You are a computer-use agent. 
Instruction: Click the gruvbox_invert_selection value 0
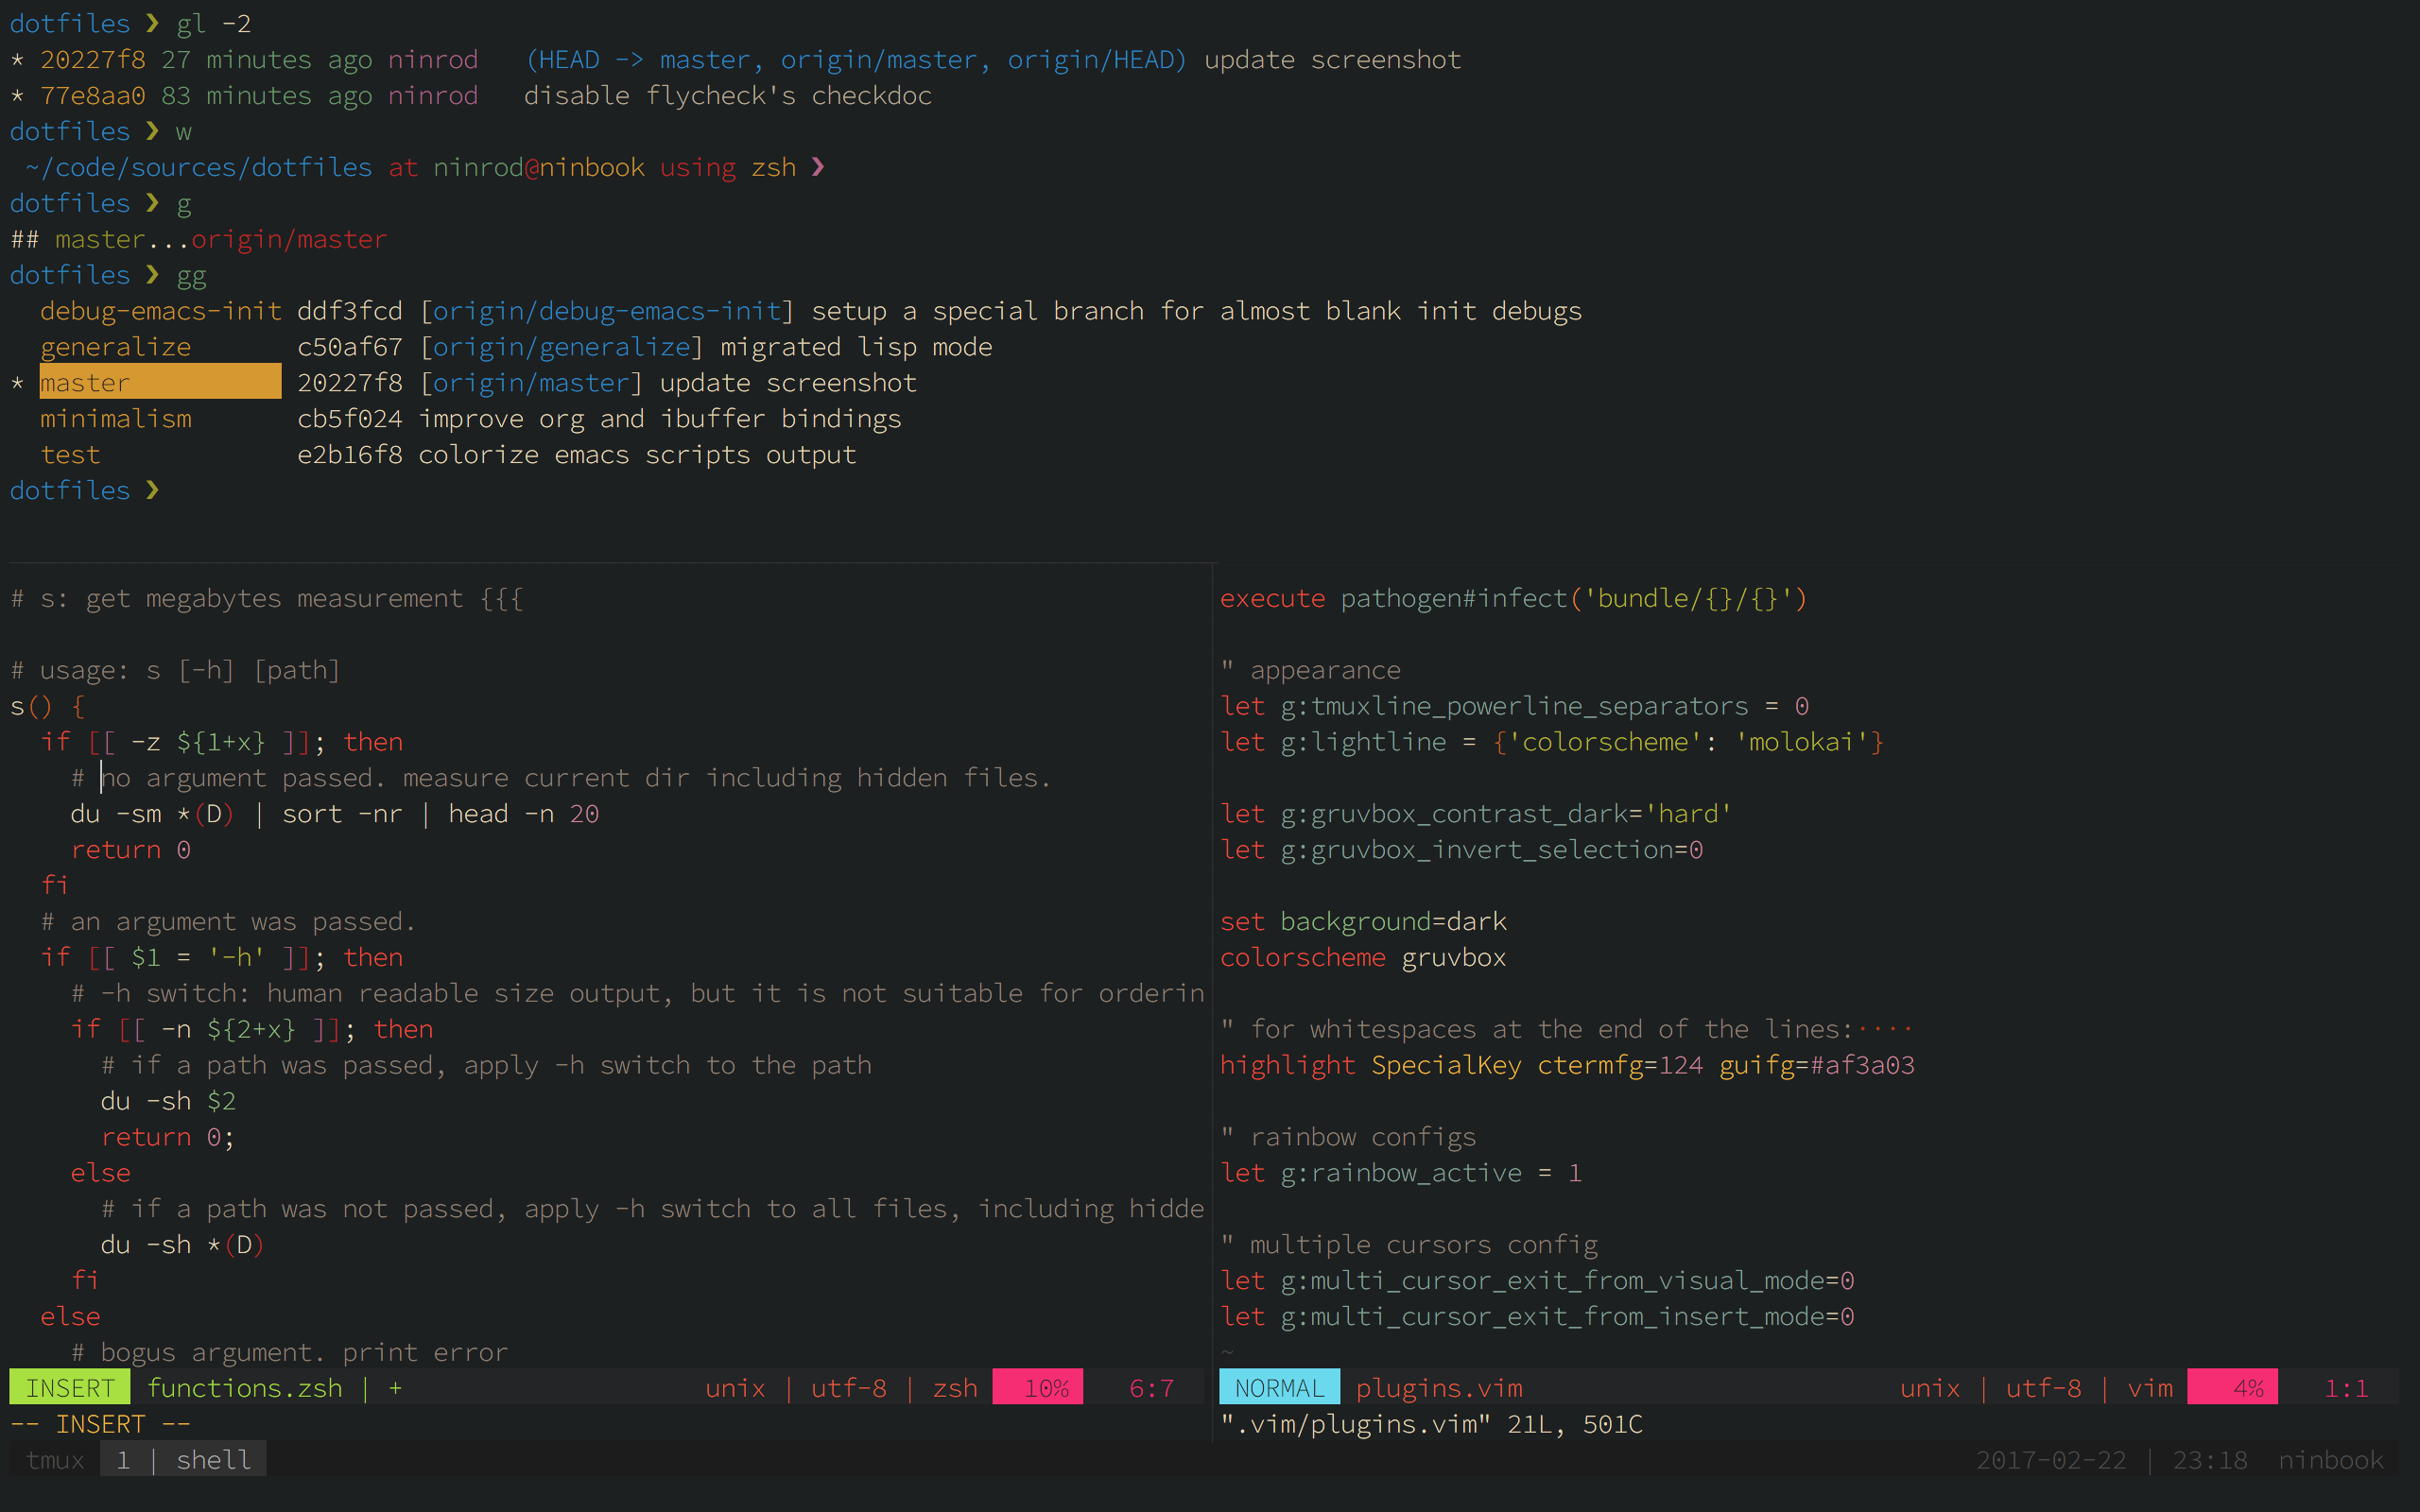1696,850
